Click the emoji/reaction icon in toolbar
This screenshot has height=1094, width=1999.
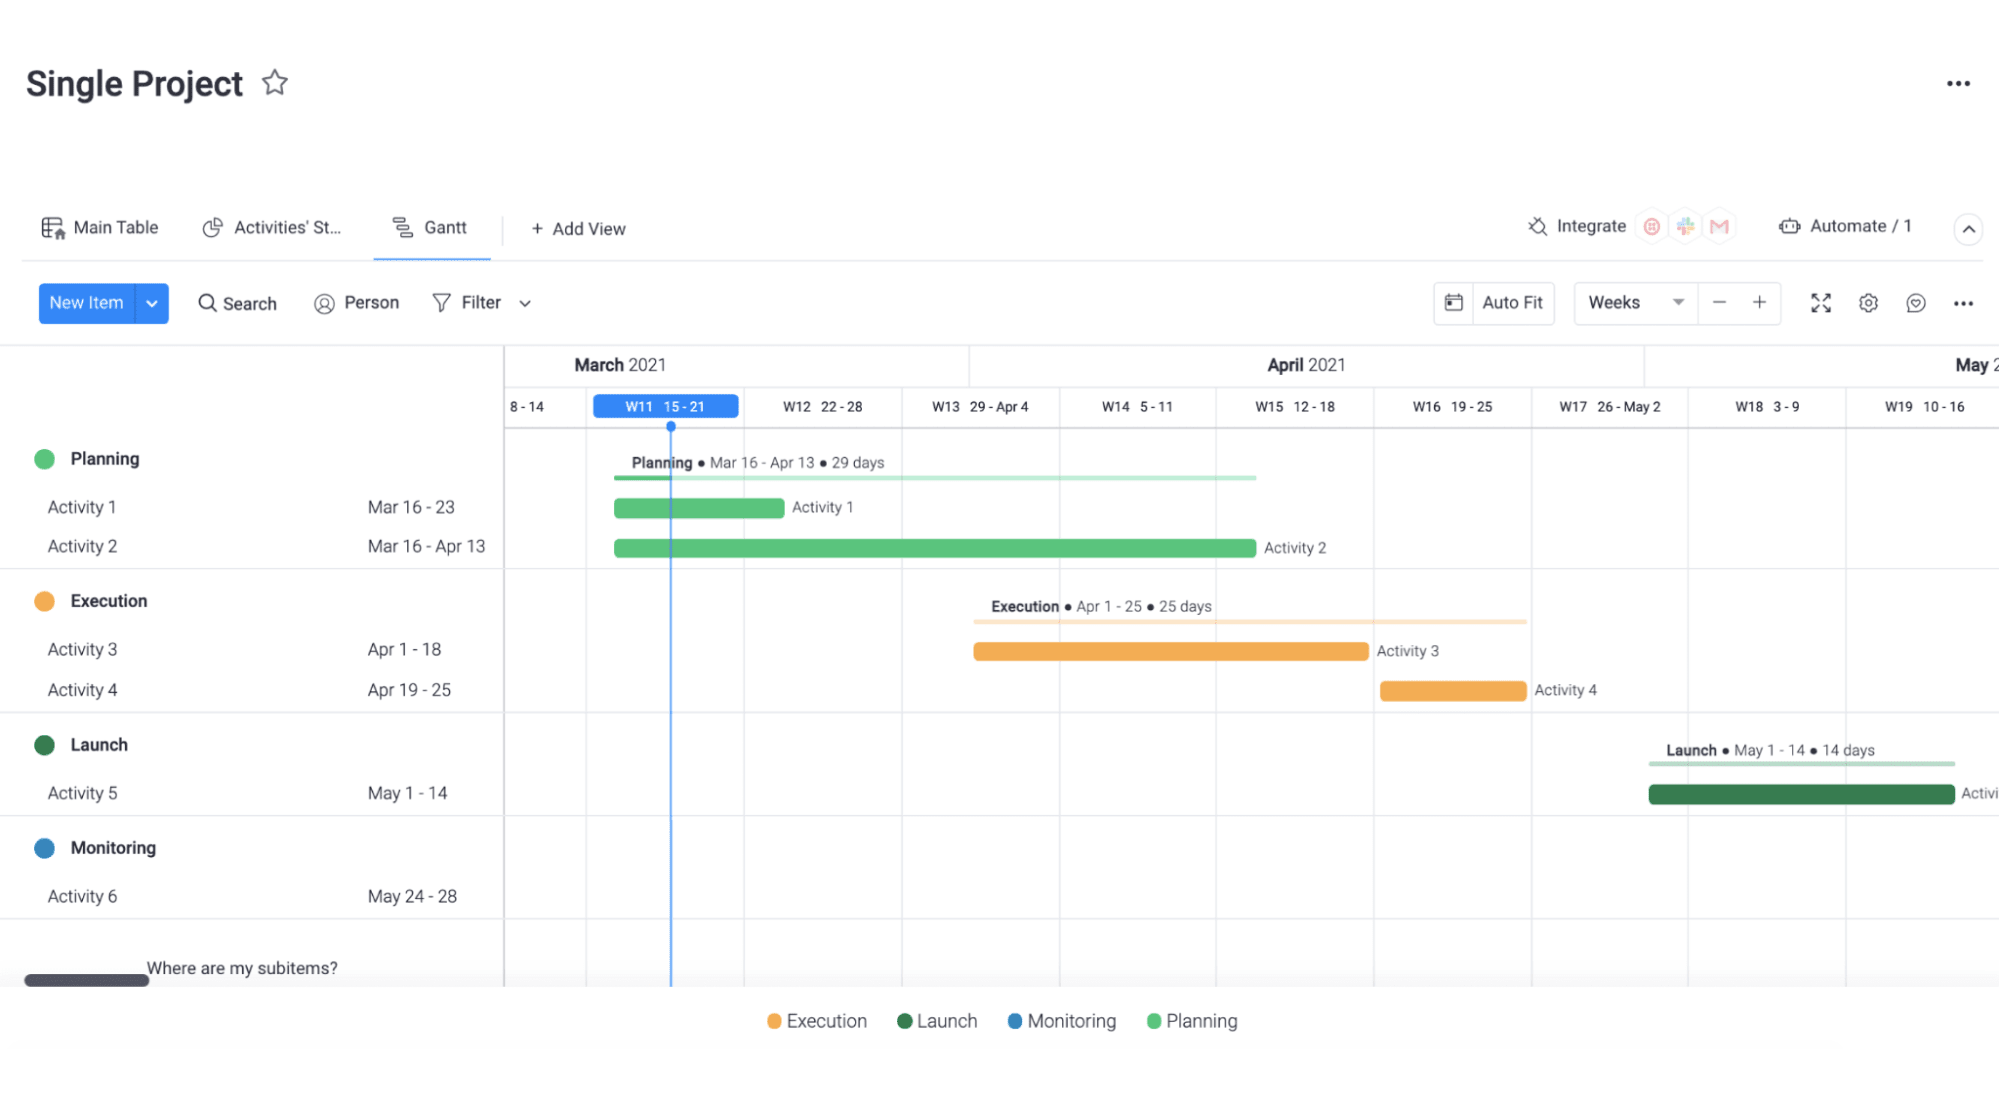coord(1915,302)
